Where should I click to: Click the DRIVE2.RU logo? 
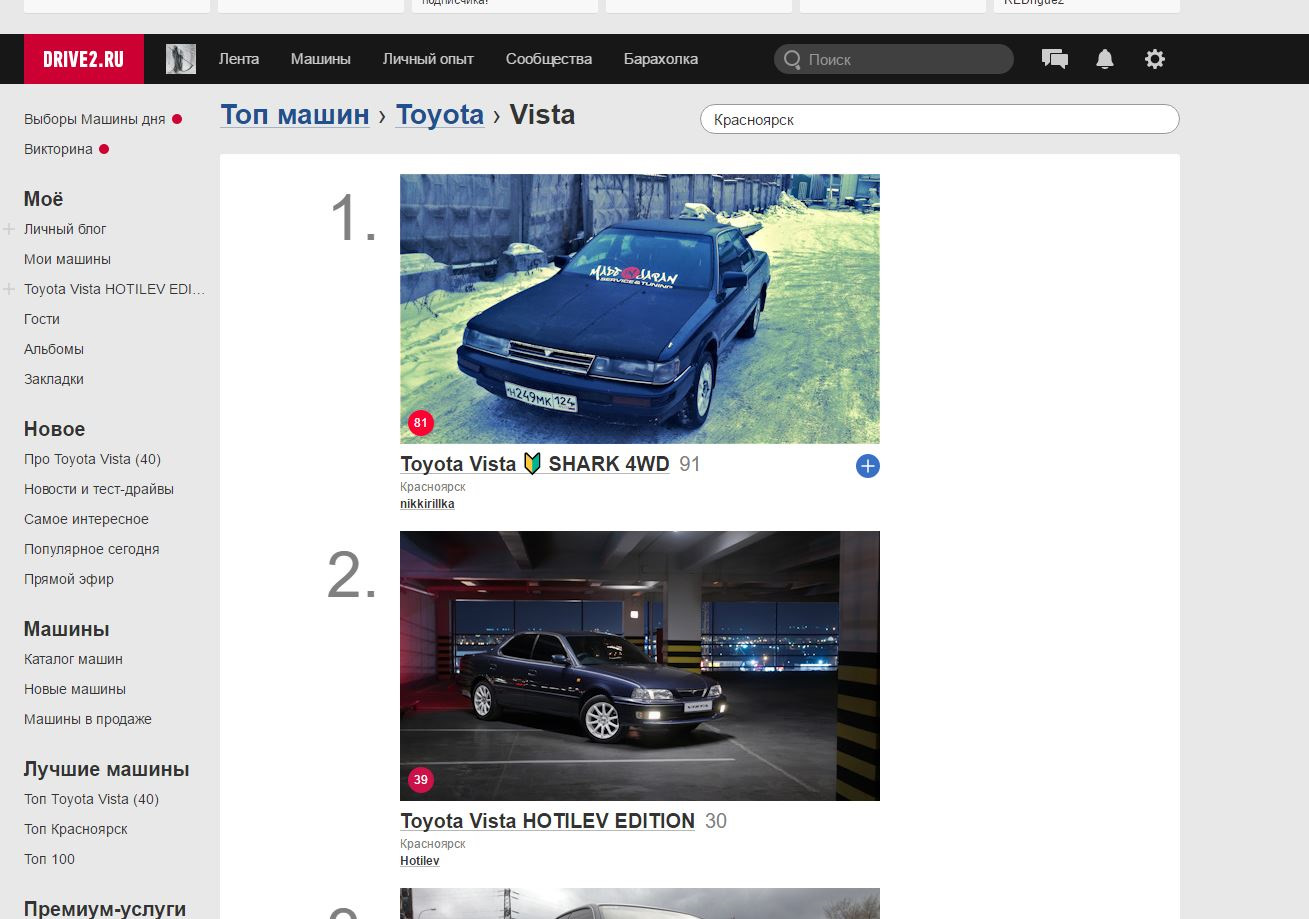coord(84,59)
